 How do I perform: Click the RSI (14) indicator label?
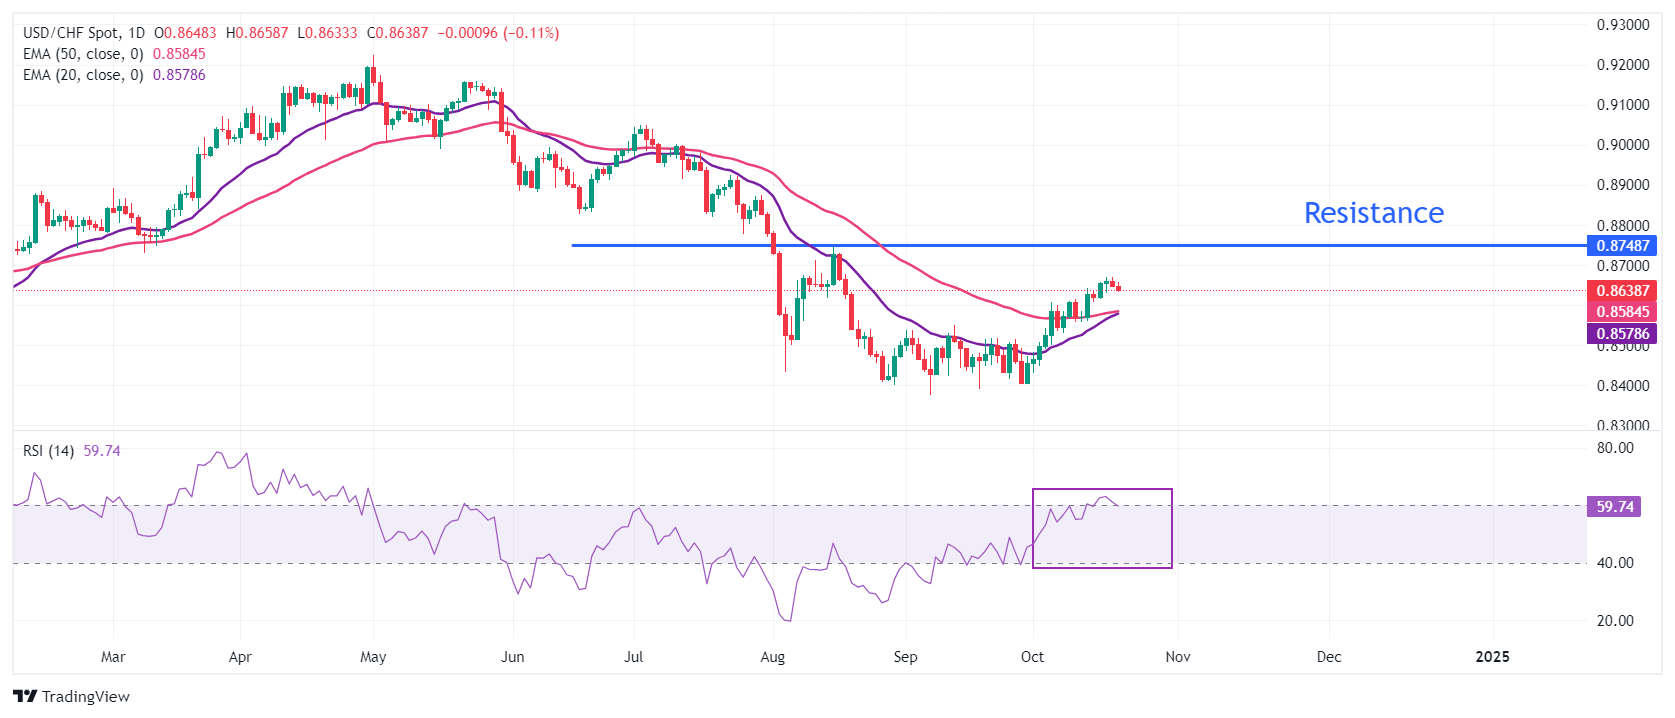(x=48, y=451)
